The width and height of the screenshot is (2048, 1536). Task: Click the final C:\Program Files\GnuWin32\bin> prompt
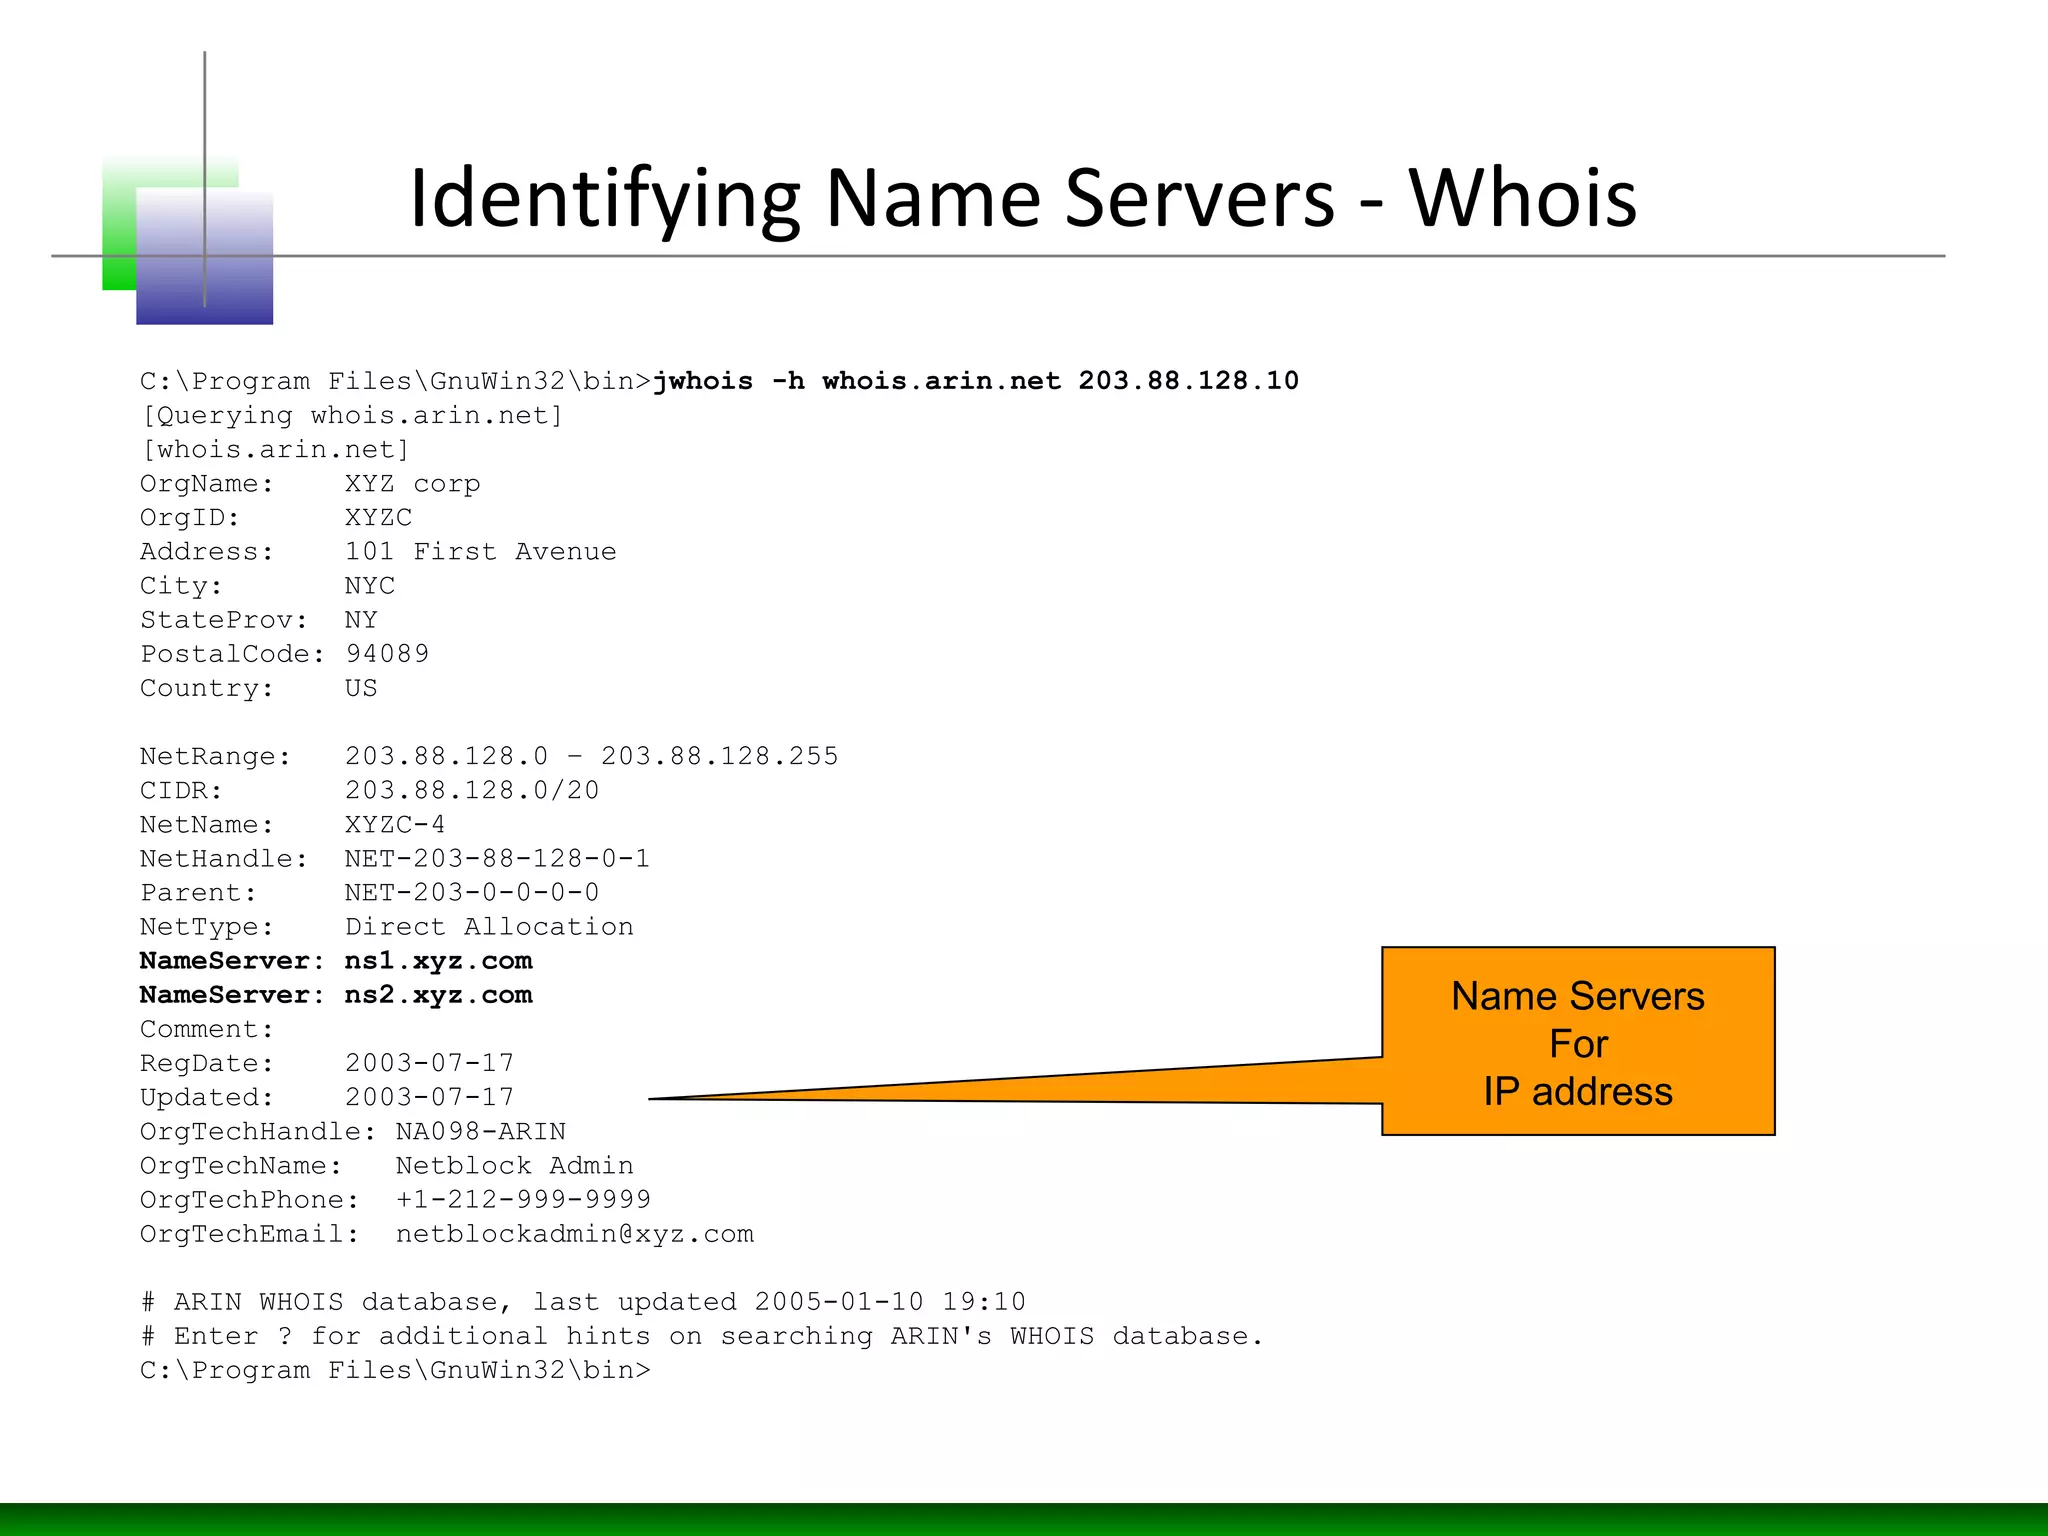(x=396, y=1370)
